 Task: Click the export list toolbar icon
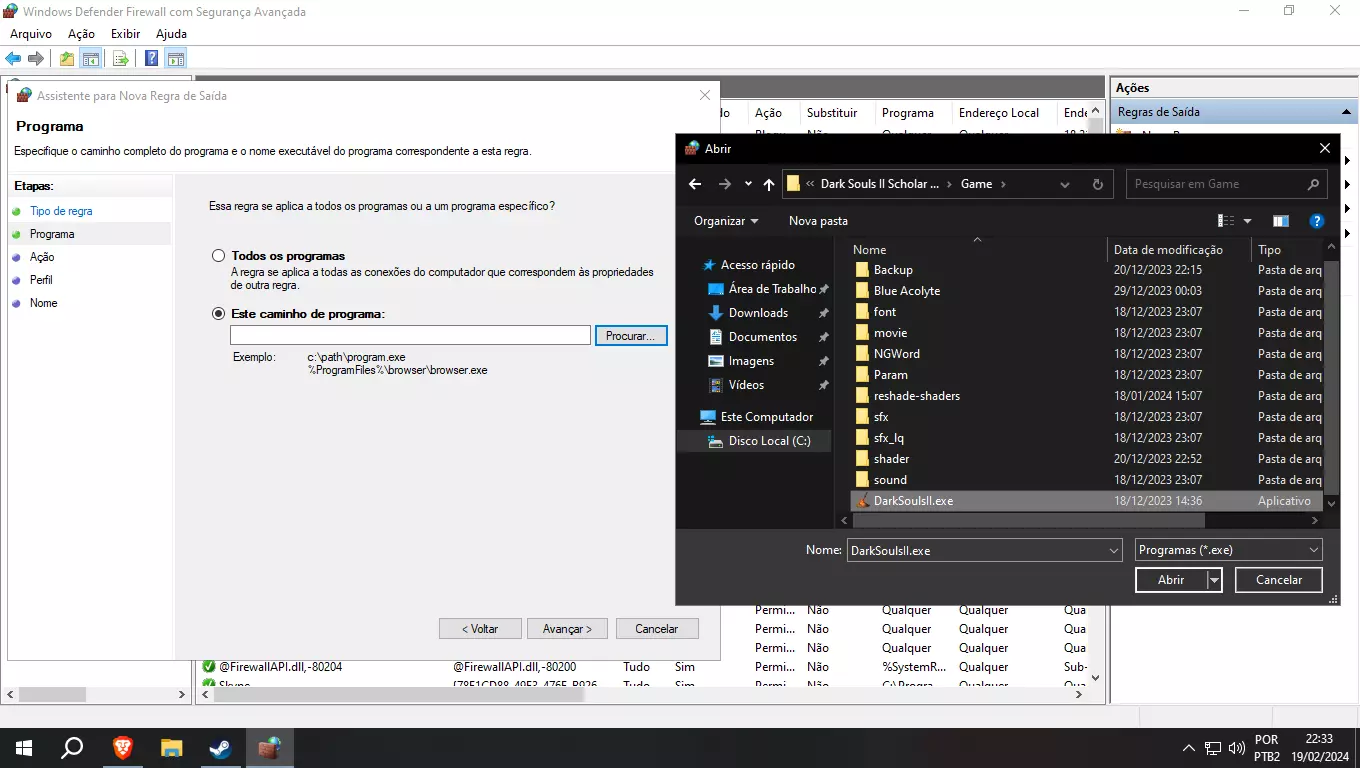coord(120,59)
